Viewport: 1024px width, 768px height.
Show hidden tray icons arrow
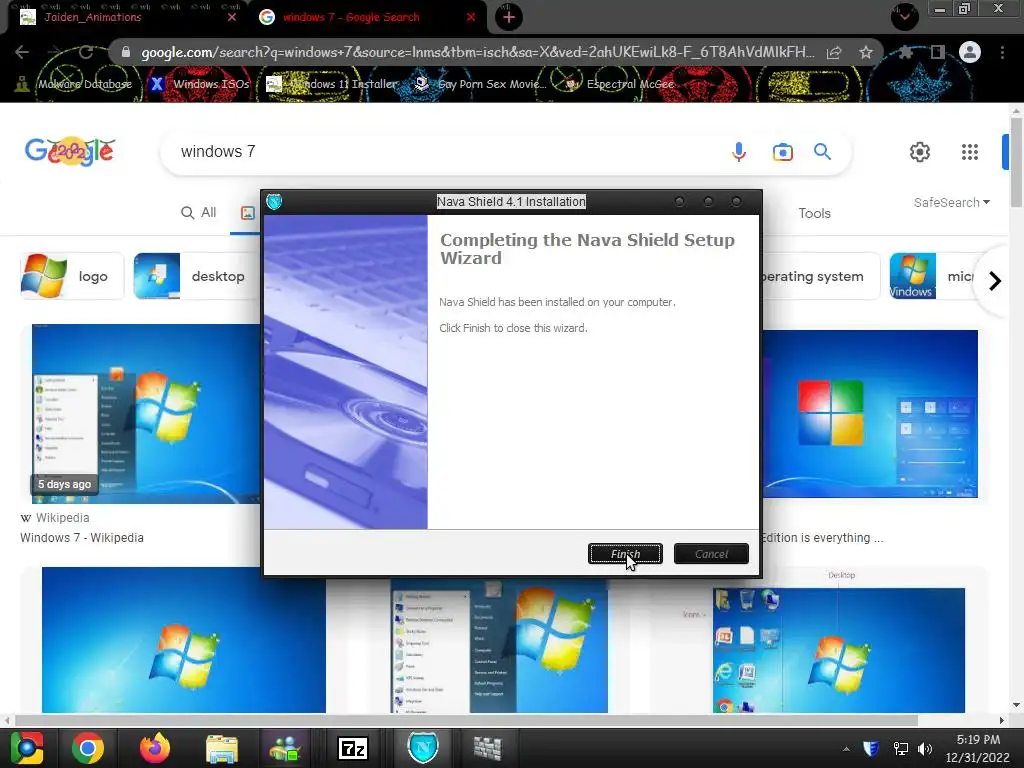(x=846, y=749)
